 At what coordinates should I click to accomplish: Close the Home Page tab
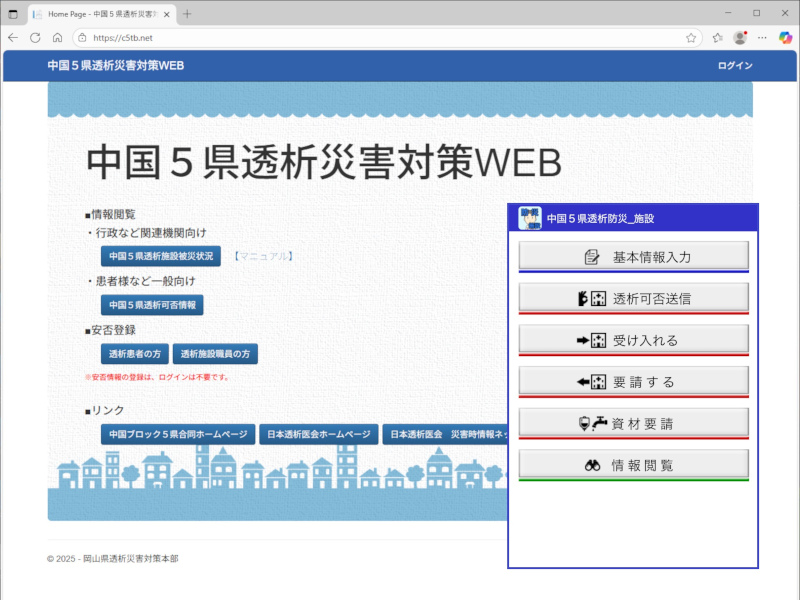pyautogui.click(x=166, y=14)
